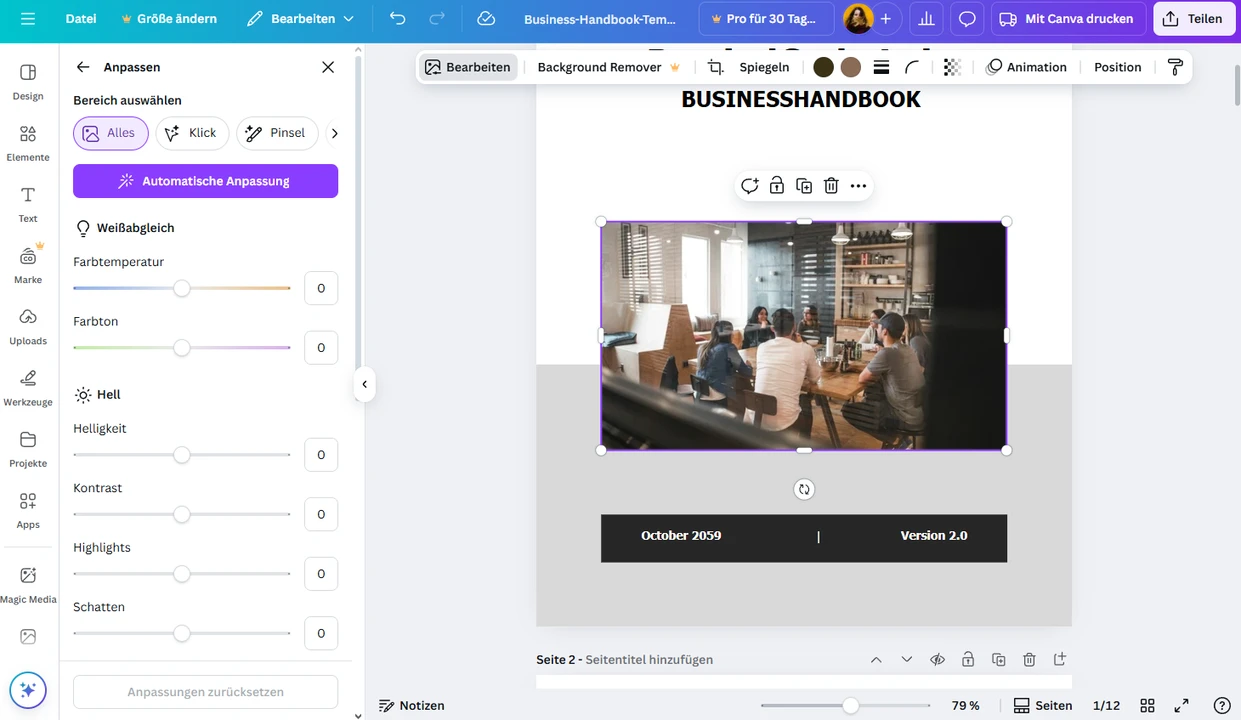Open the Marke sidebar panel

(x=28, y=265)
